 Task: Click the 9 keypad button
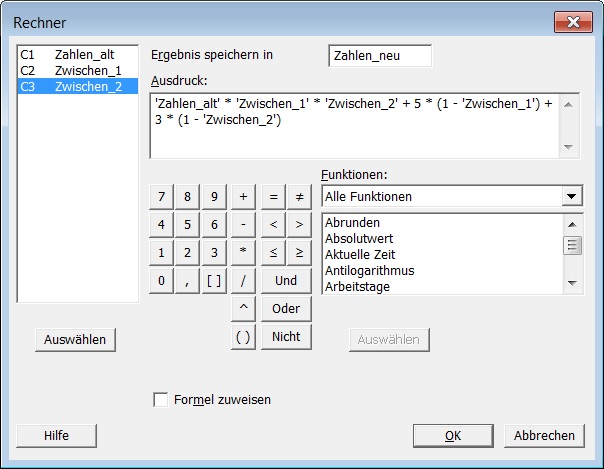click(214, 197)
